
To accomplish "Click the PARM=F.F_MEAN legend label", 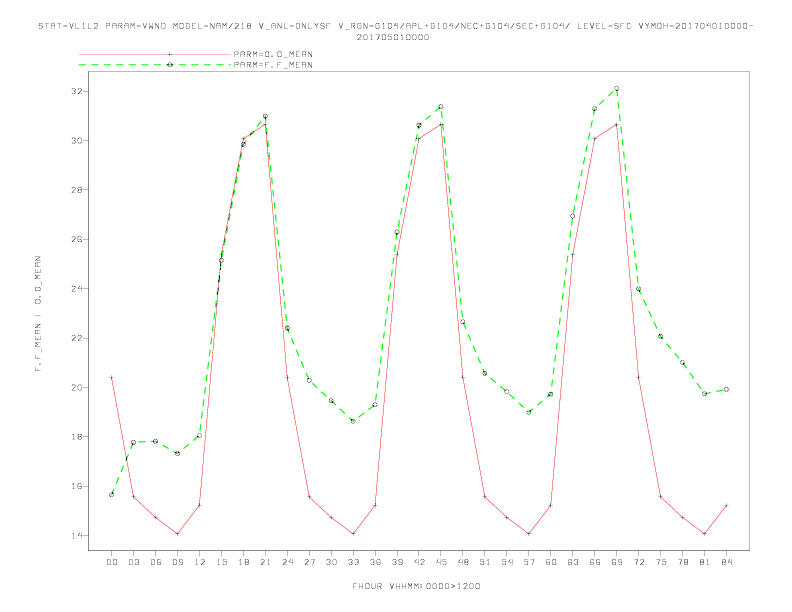I will (273, 65).
